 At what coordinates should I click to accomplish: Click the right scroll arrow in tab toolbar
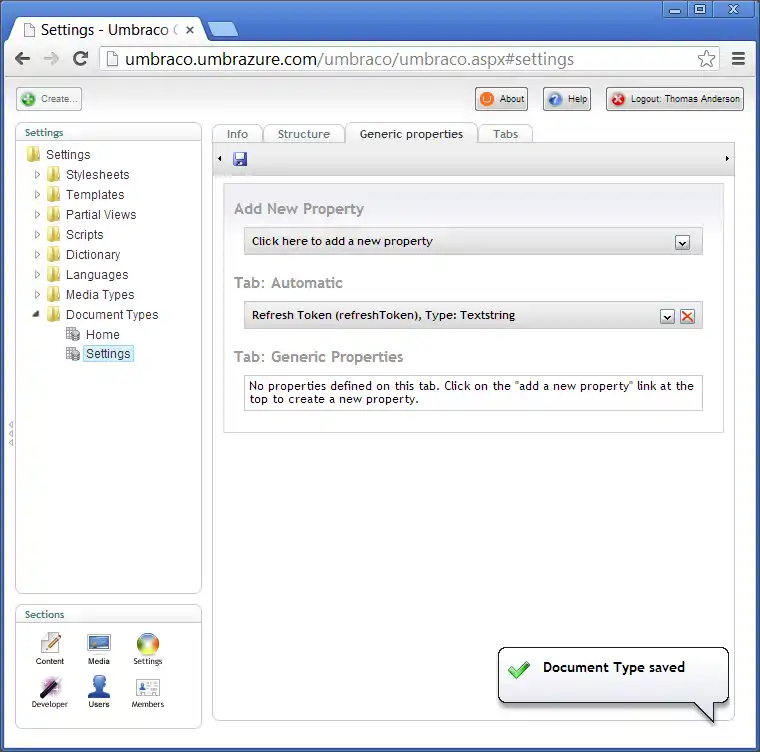[727, 159]
